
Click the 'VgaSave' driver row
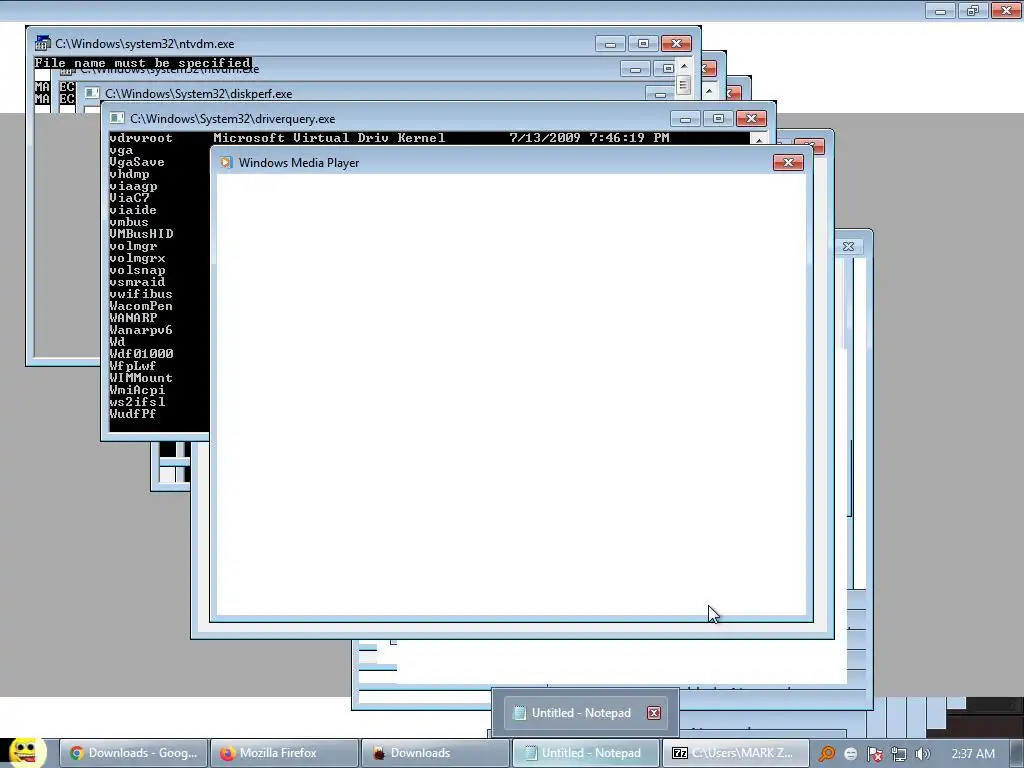(x=137, y=162)
